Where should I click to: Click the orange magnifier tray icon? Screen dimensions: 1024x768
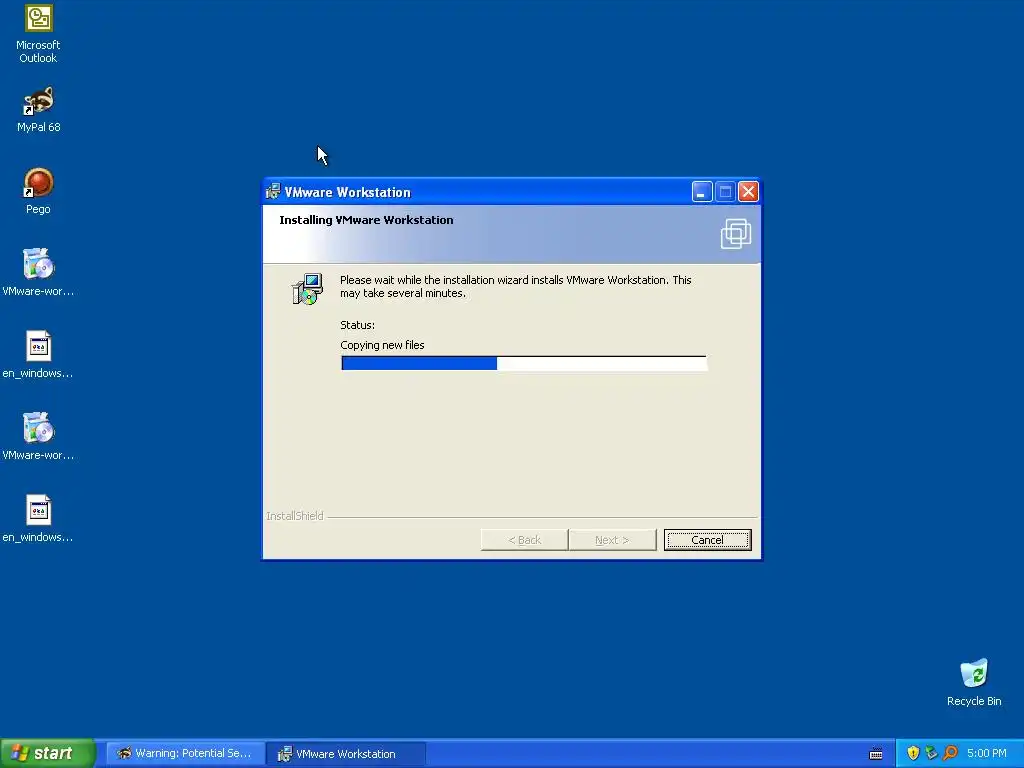(950, 753)
